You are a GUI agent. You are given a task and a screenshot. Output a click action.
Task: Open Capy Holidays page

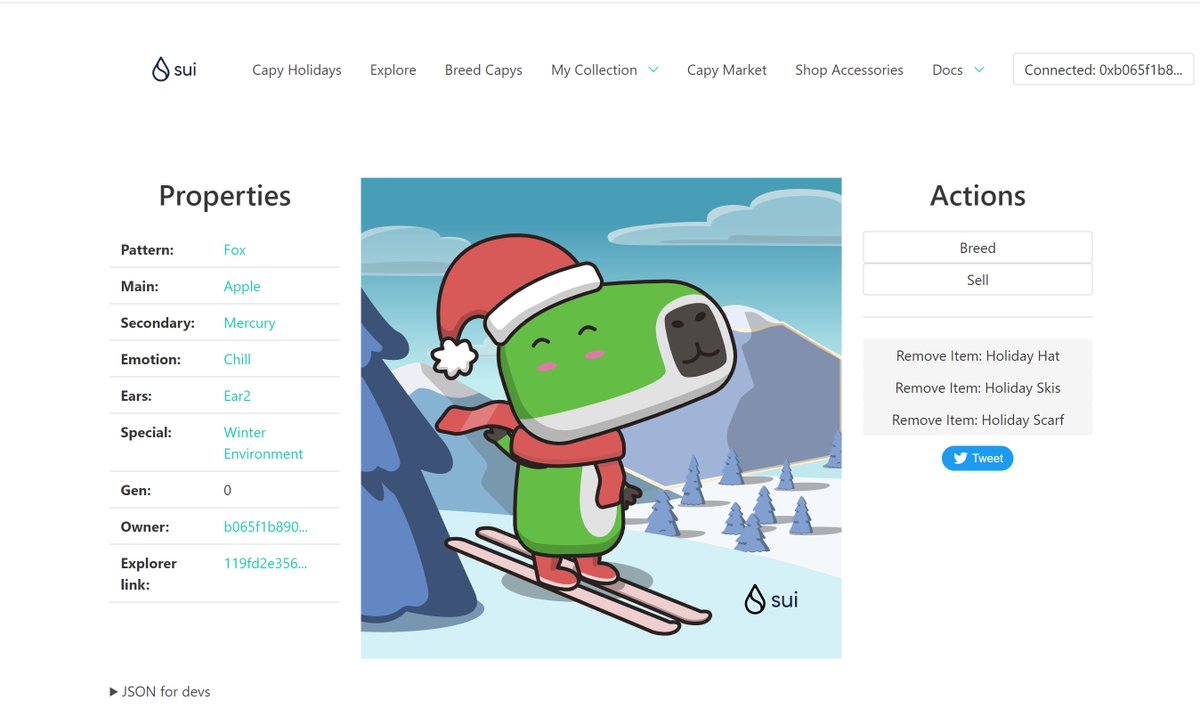(297, 70)
